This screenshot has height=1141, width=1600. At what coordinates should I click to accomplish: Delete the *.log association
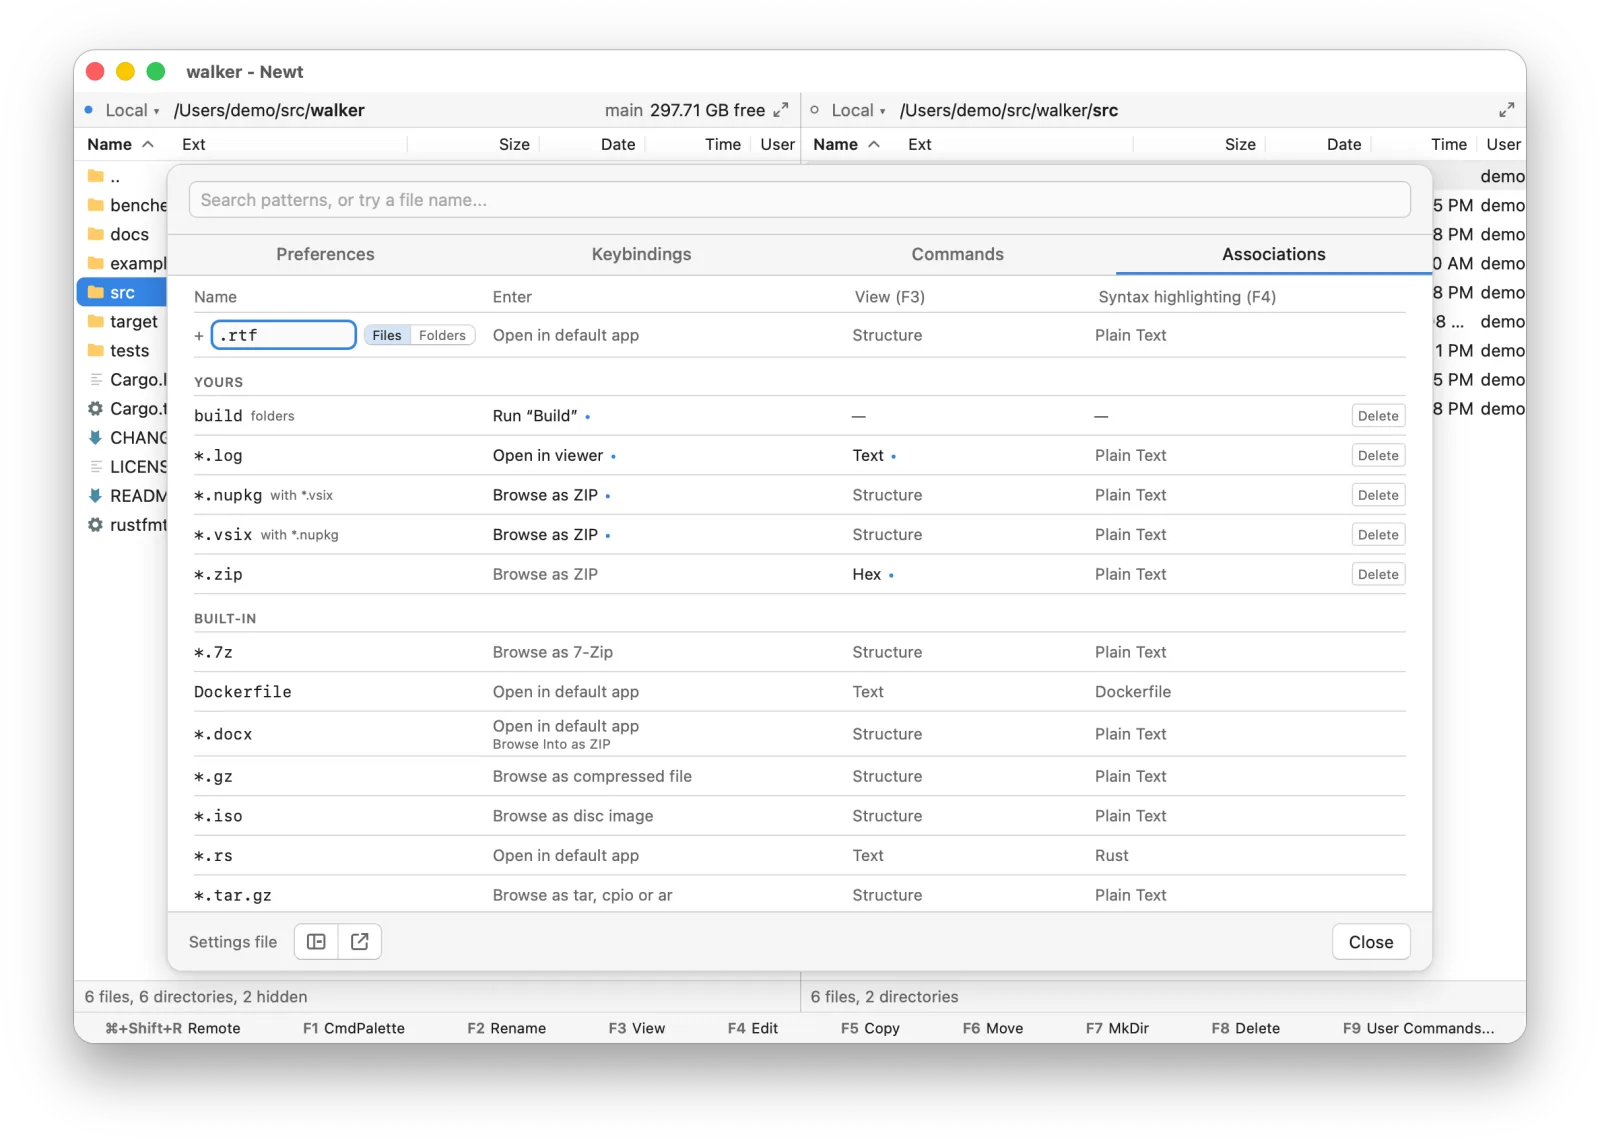(1378, 456)
